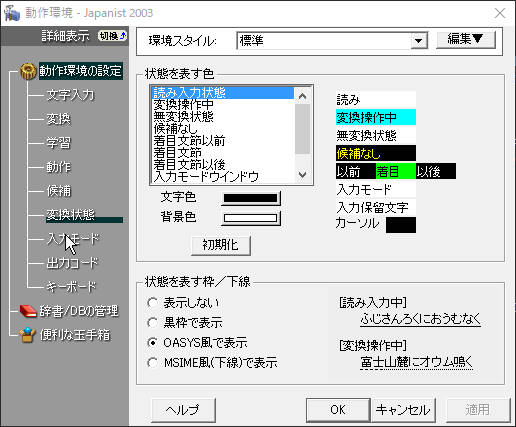
Task: Click the red book icon for 辞書/DBの管理
Action: click(28, 311)
